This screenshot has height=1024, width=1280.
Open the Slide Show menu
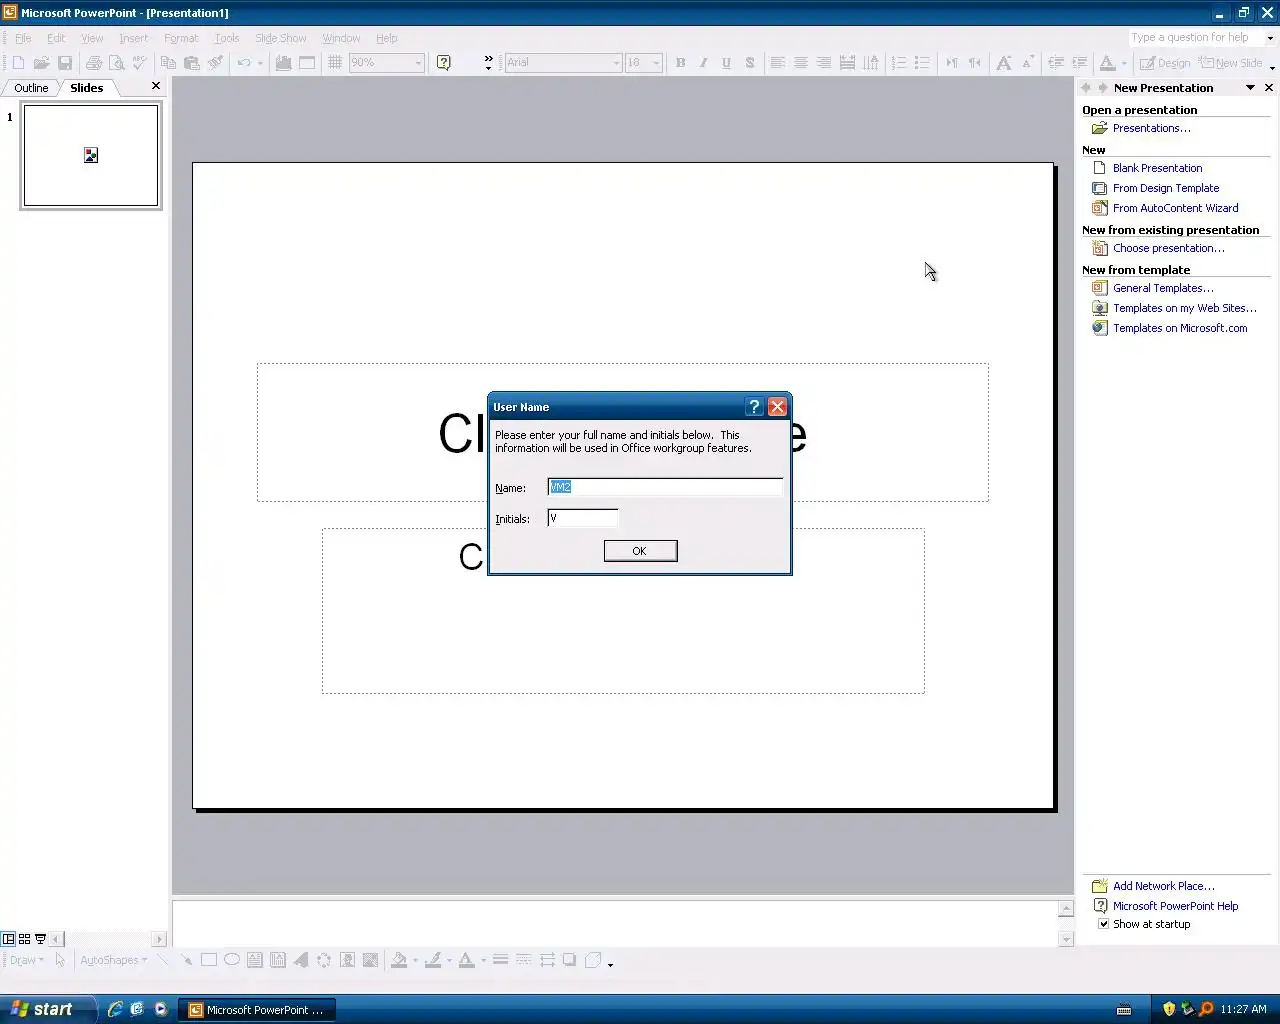coord(280,38)
